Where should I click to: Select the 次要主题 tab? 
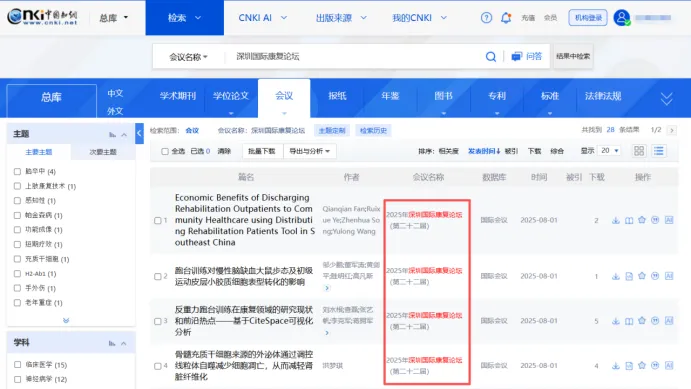click(103, 152)
